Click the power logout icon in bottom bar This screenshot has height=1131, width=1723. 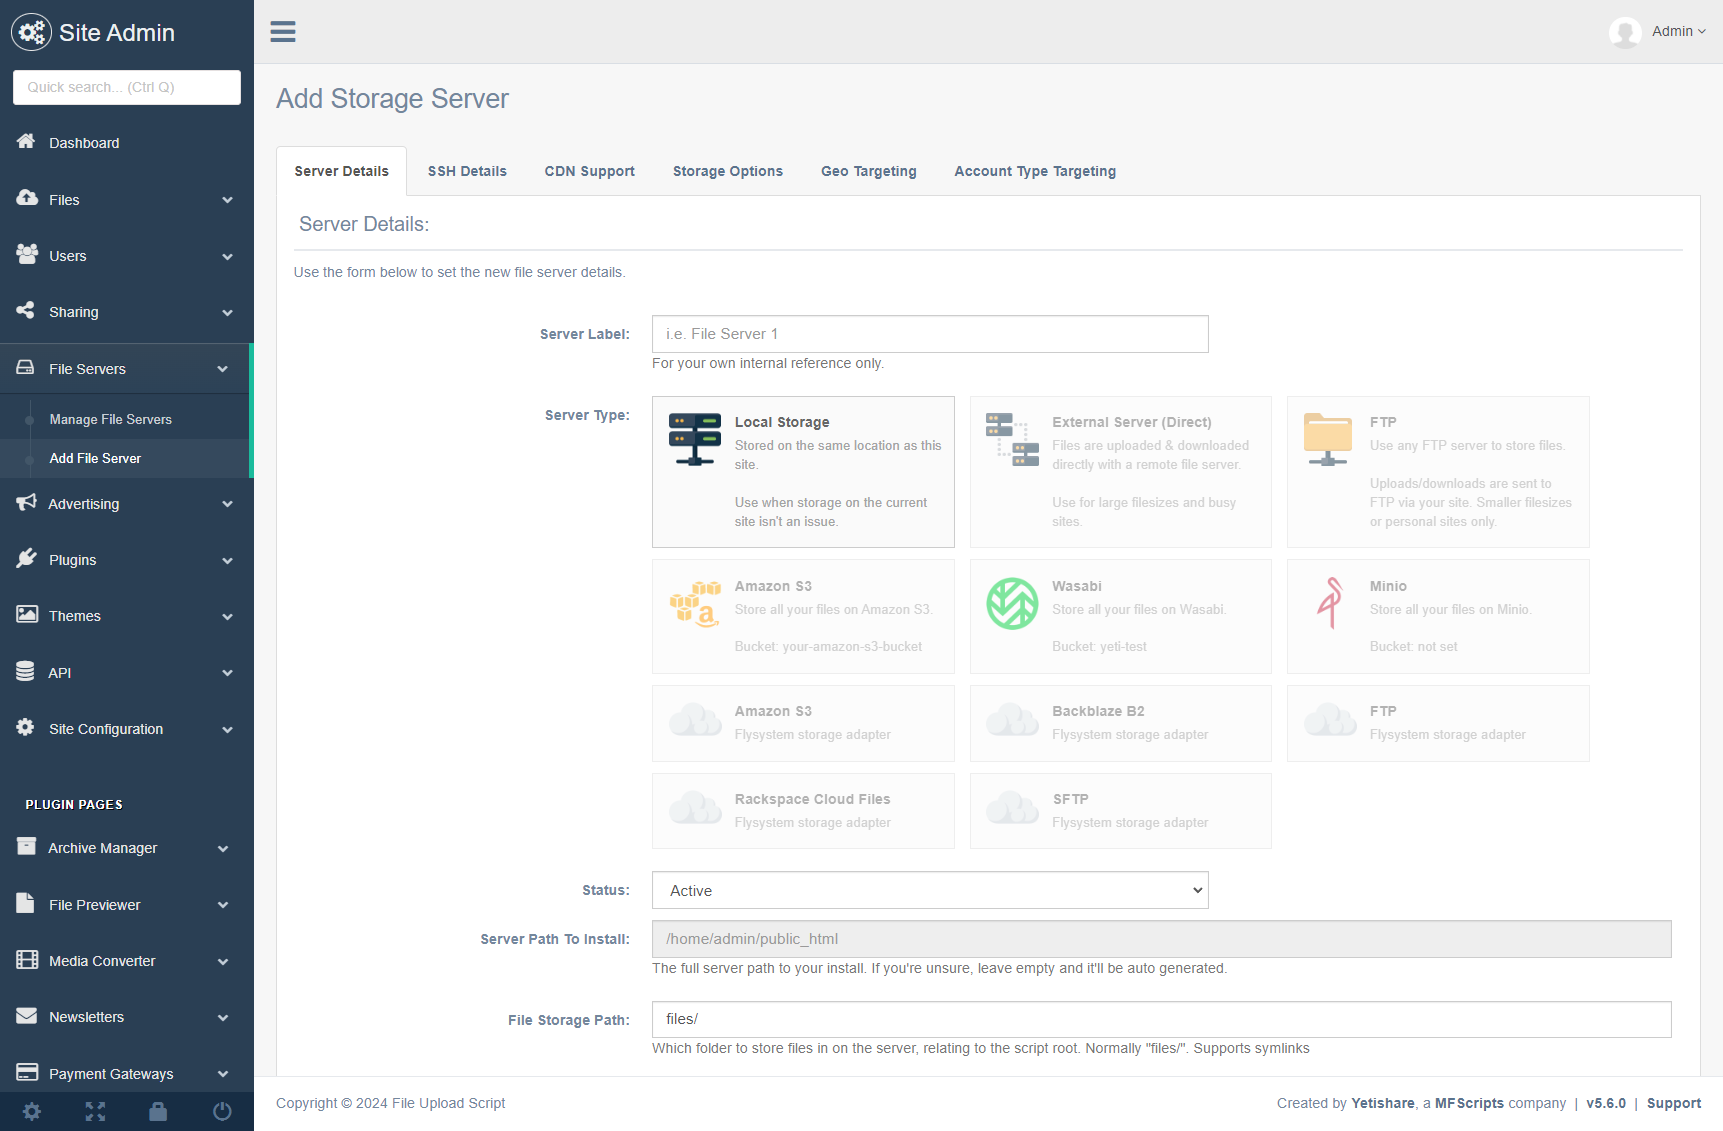pos(222,1111)
